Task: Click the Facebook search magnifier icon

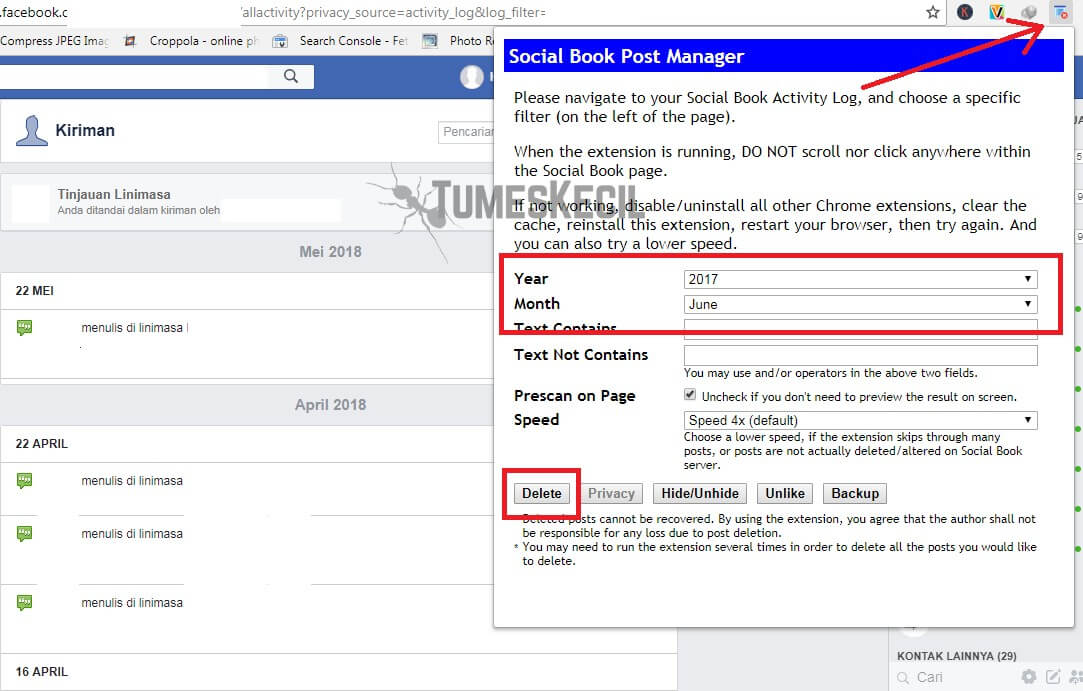Action: (x=291, y=76)
